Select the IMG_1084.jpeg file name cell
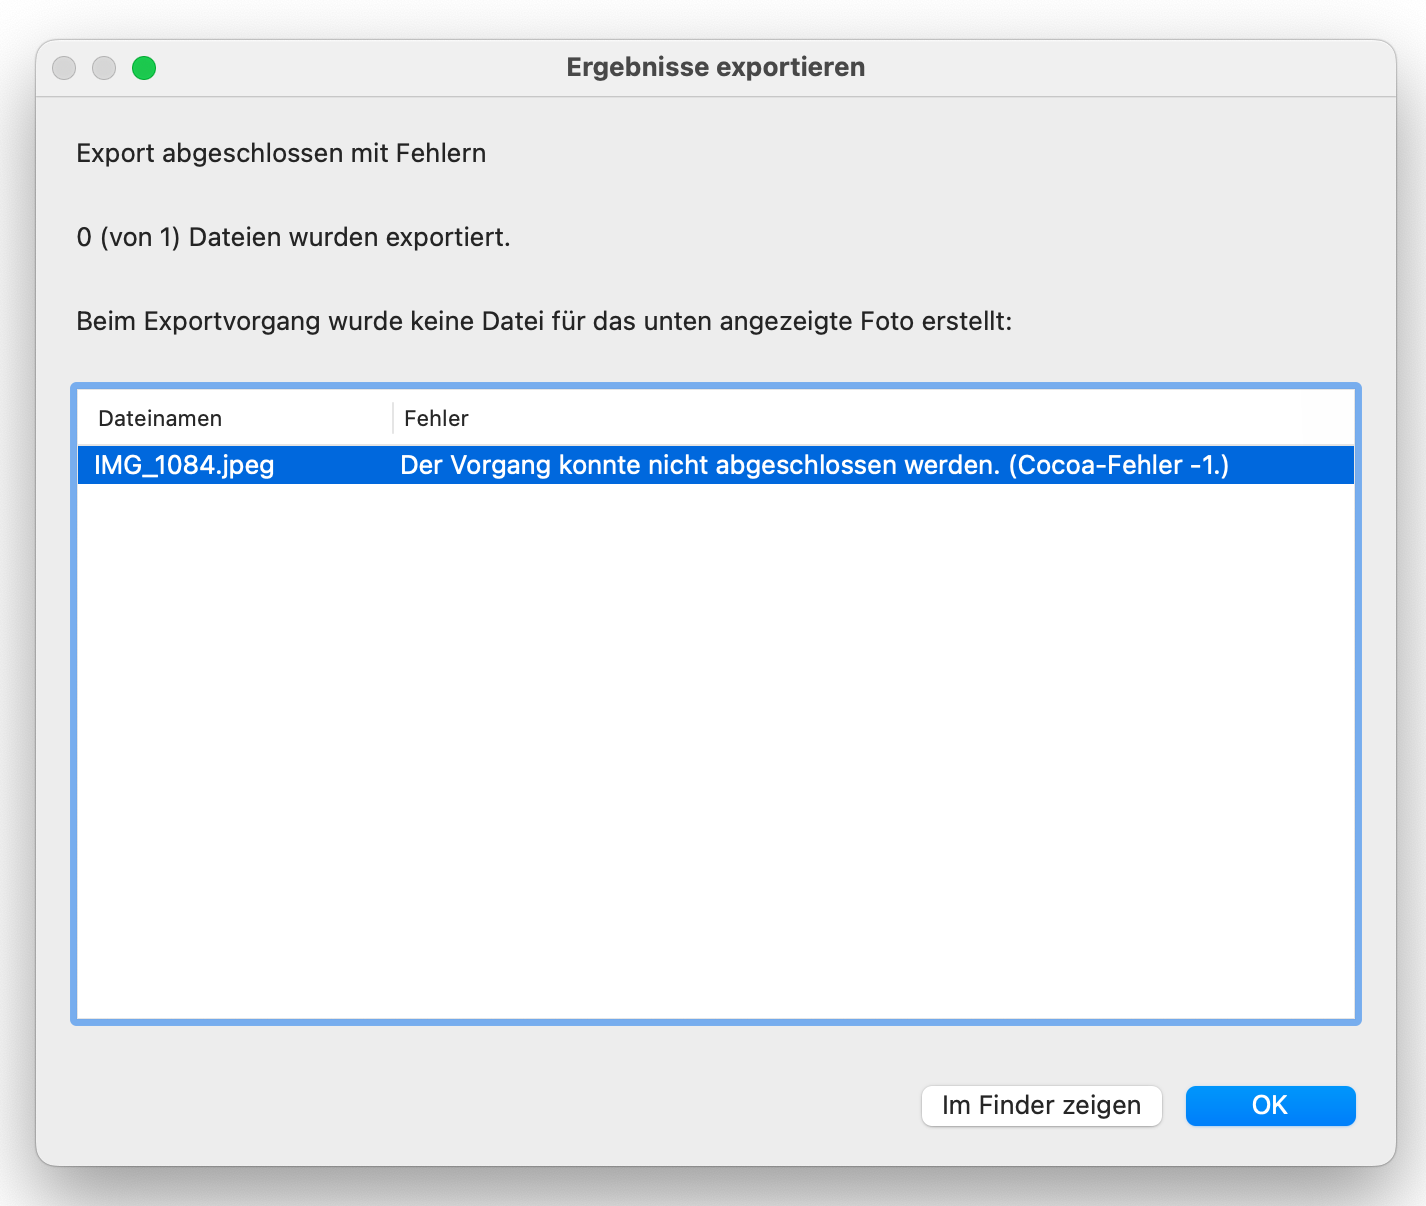 tap(184, 465)
